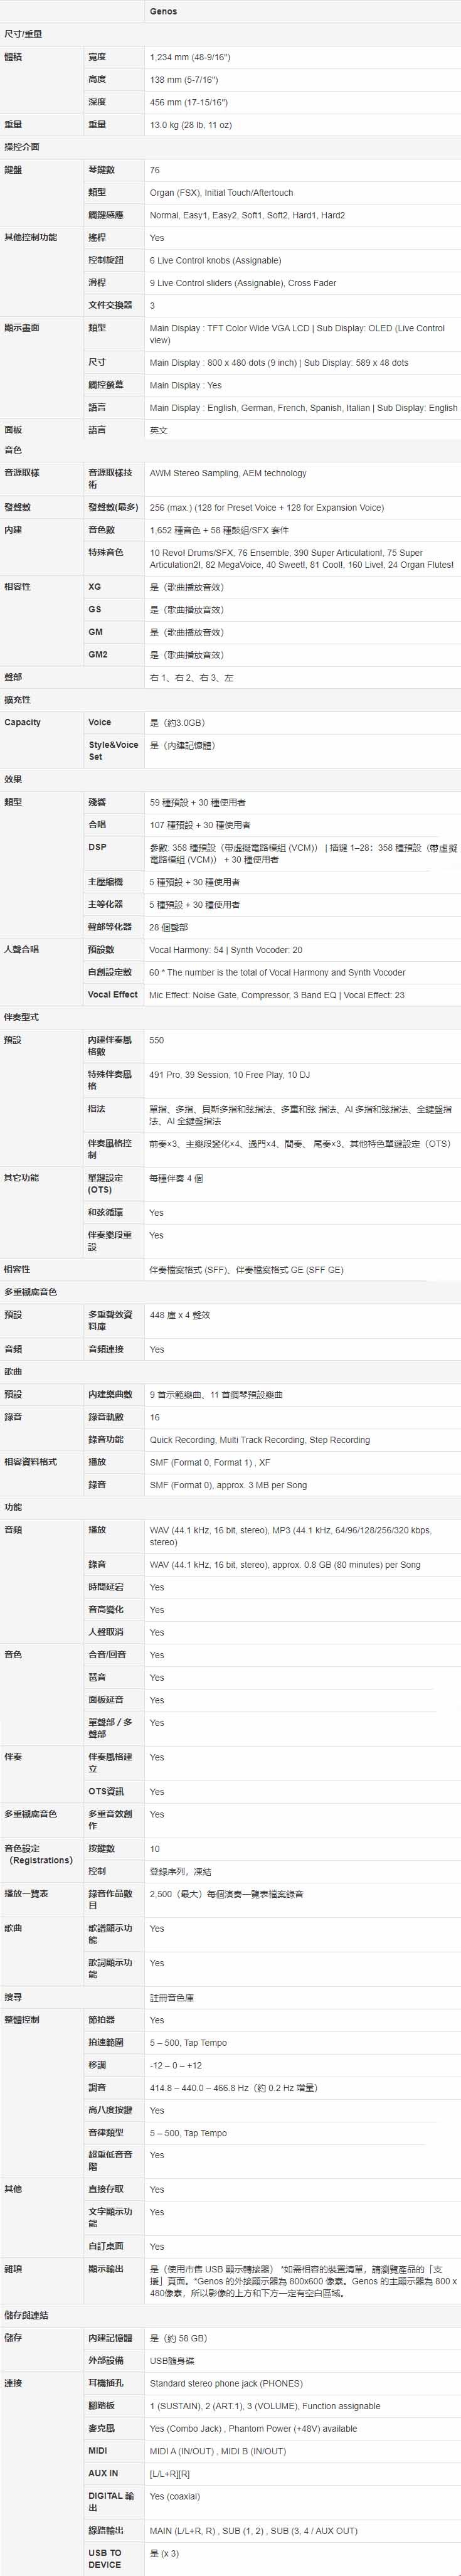Screen dimensions: 461x2576
Task: Click 'SMF (Format 0, Format 1) , XF'
Action: click(x=210, y=1462)
